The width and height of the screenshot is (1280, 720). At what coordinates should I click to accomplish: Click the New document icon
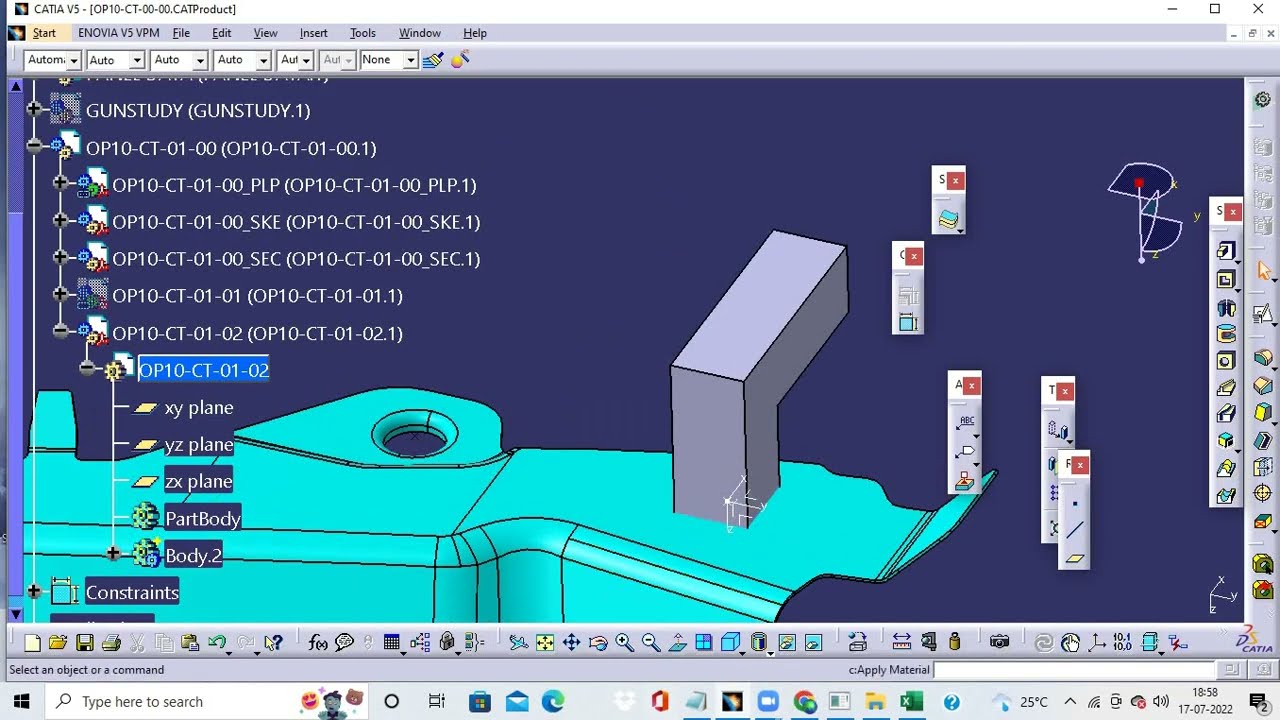pyautogui.click(x=32, y=643)
